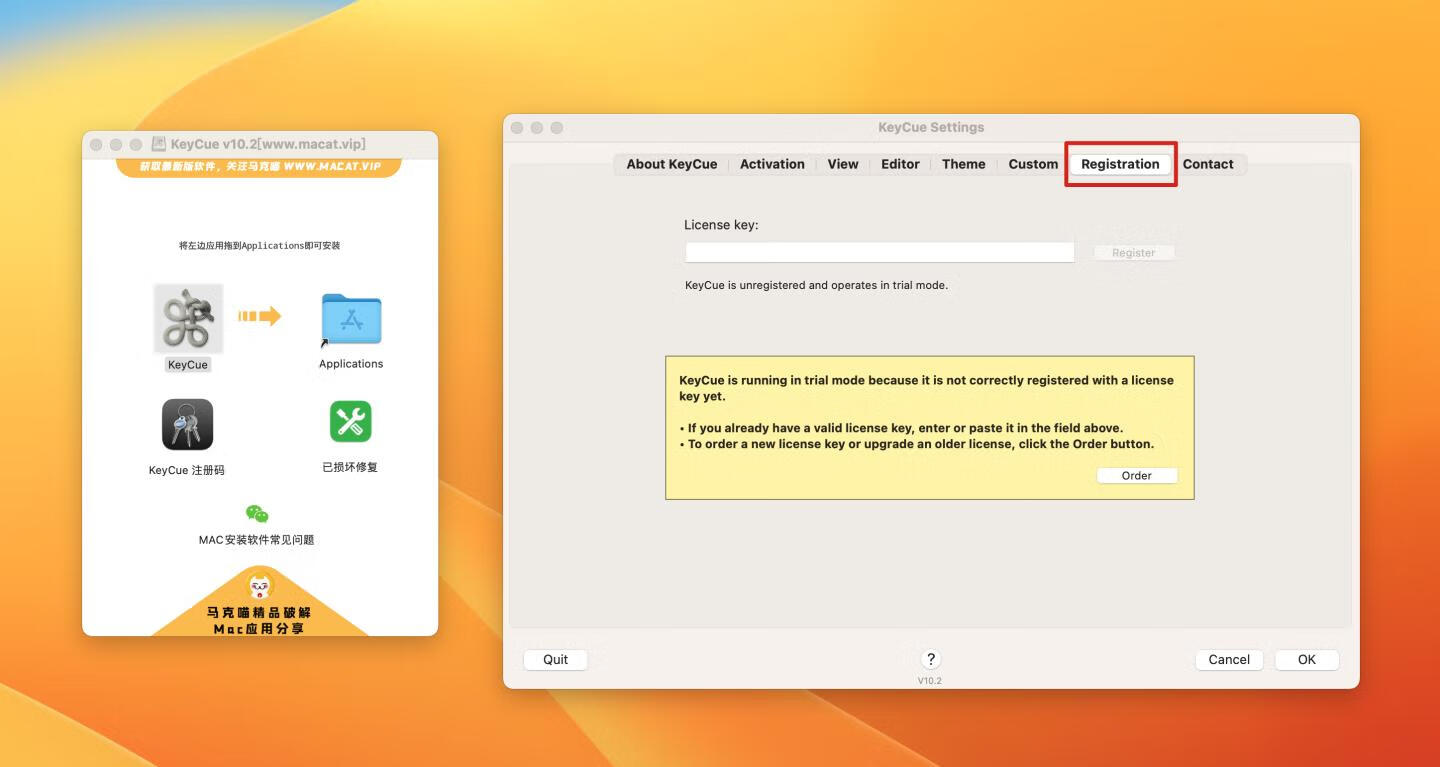The width and height of the screenshot is (1440, 767).
Task: Open the Custom tab
Action: click(x=1033, y=164)
